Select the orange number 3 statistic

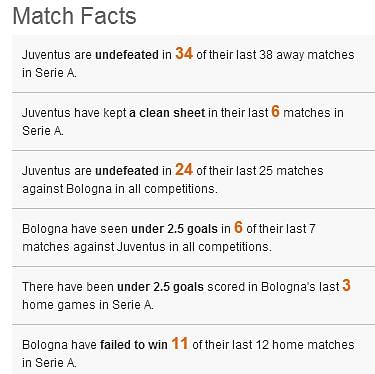[346, 285]
